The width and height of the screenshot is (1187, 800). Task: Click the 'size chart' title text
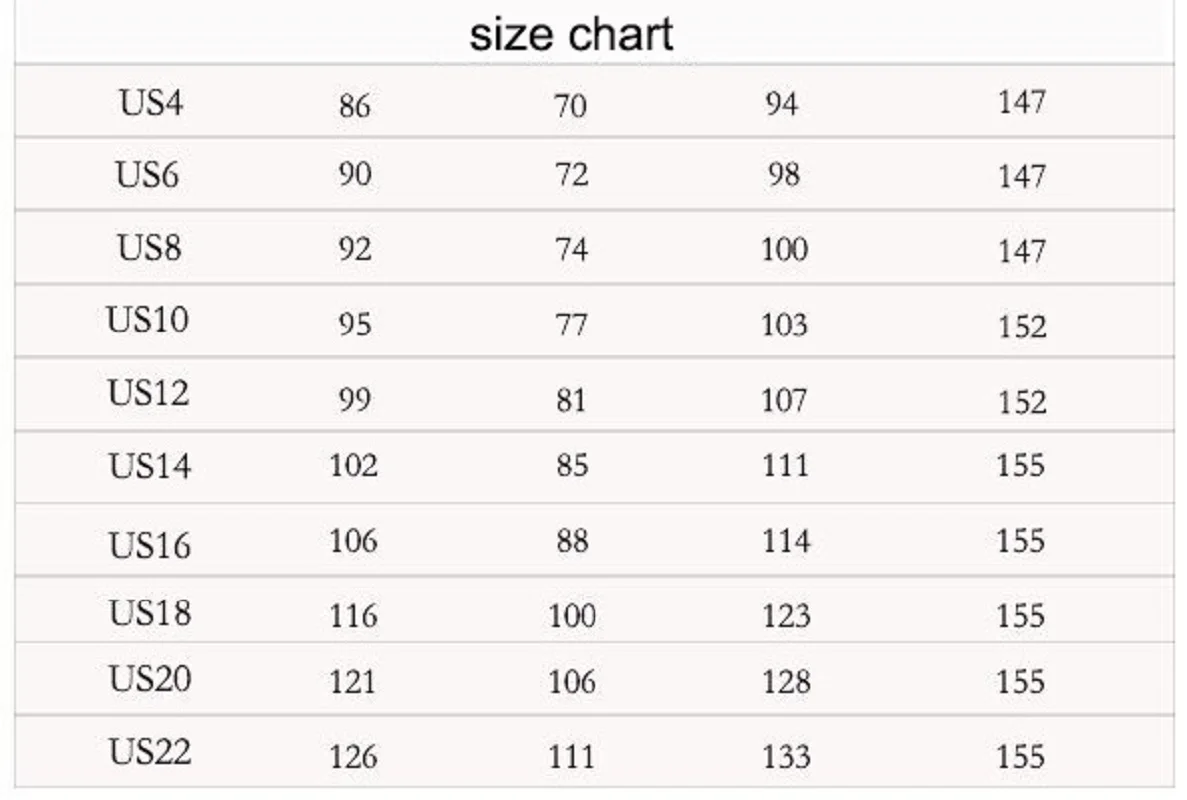571,36
